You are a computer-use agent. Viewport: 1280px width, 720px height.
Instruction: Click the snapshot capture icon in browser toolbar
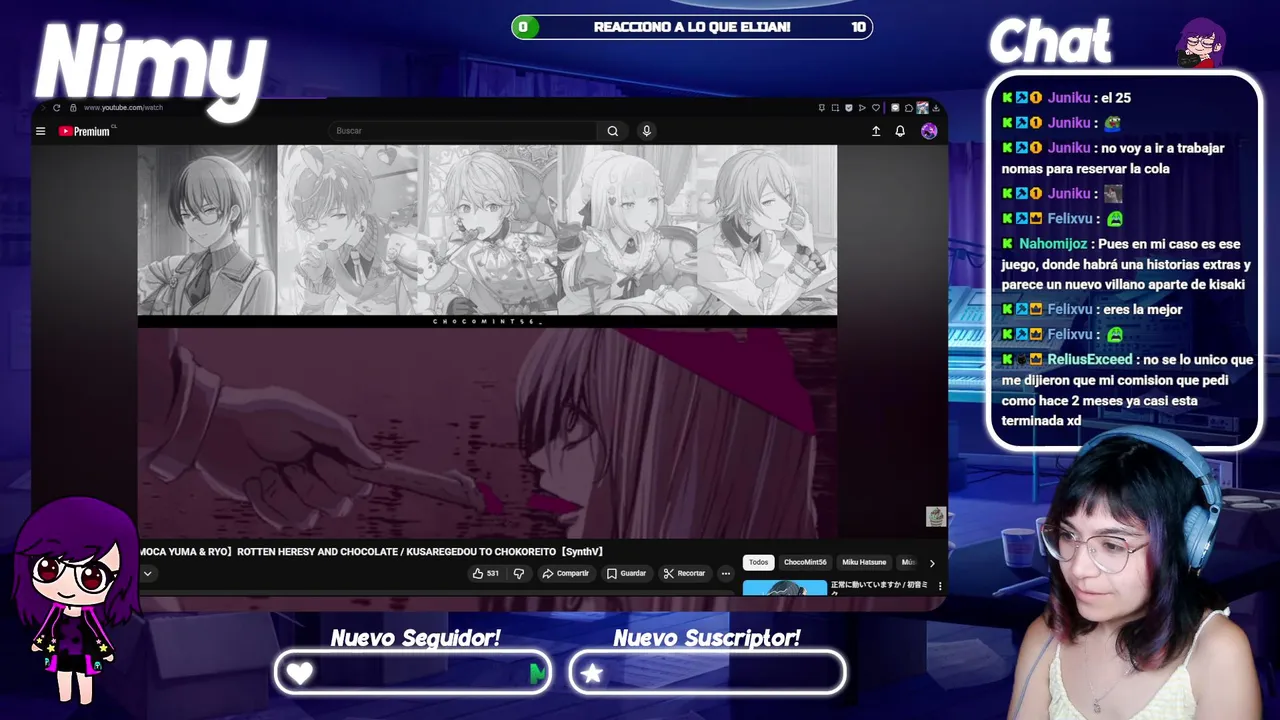[x=835, y=108]
